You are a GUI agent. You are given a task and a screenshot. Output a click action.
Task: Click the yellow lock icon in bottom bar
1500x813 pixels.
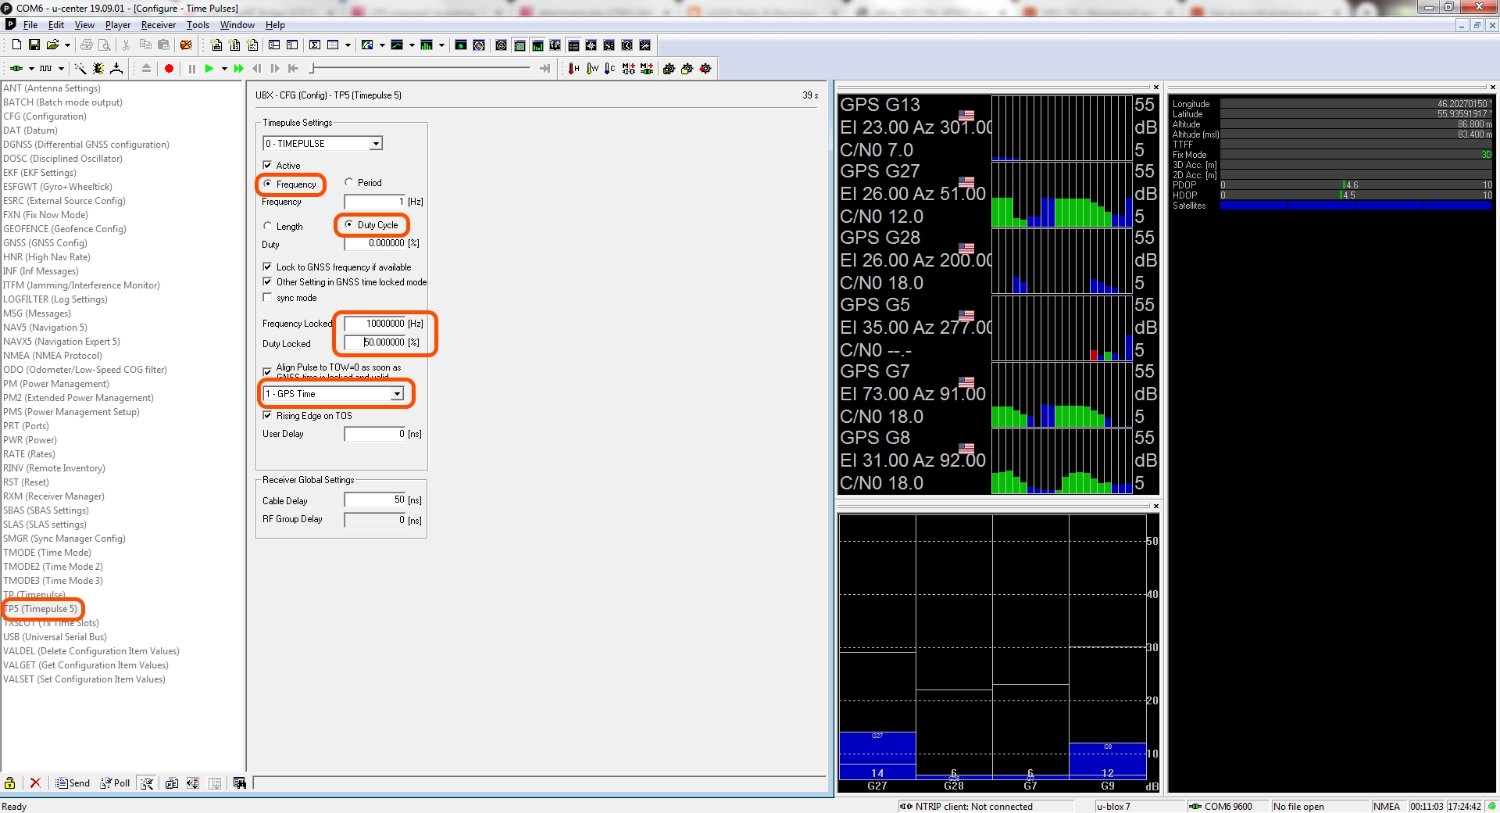click(10, 783)
